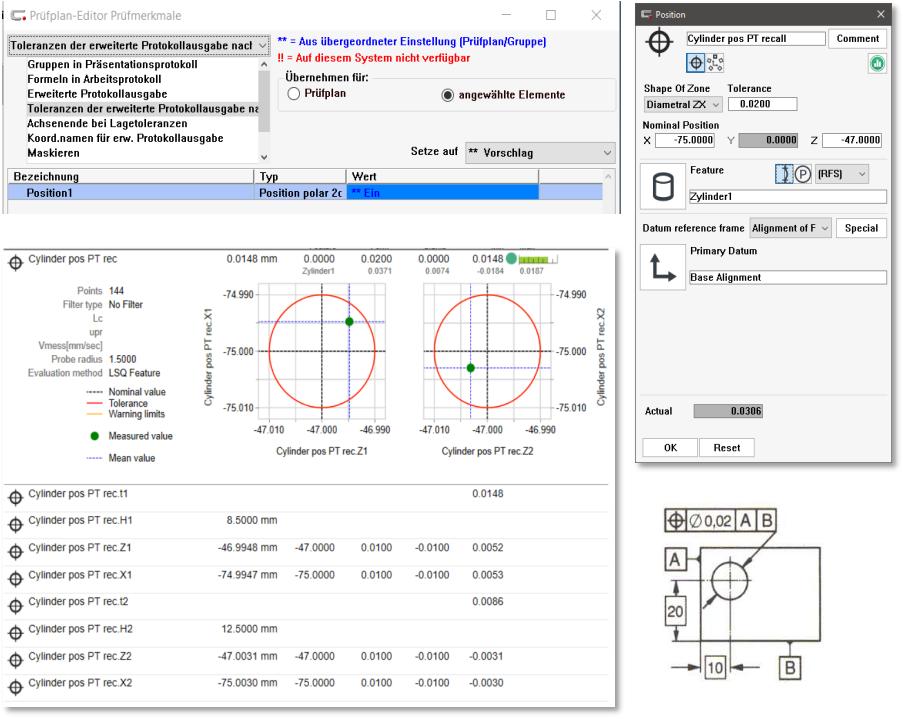Screen dimensions: 903x719
Task: Select the pattern position mode icon
Action: coord(714,64)
